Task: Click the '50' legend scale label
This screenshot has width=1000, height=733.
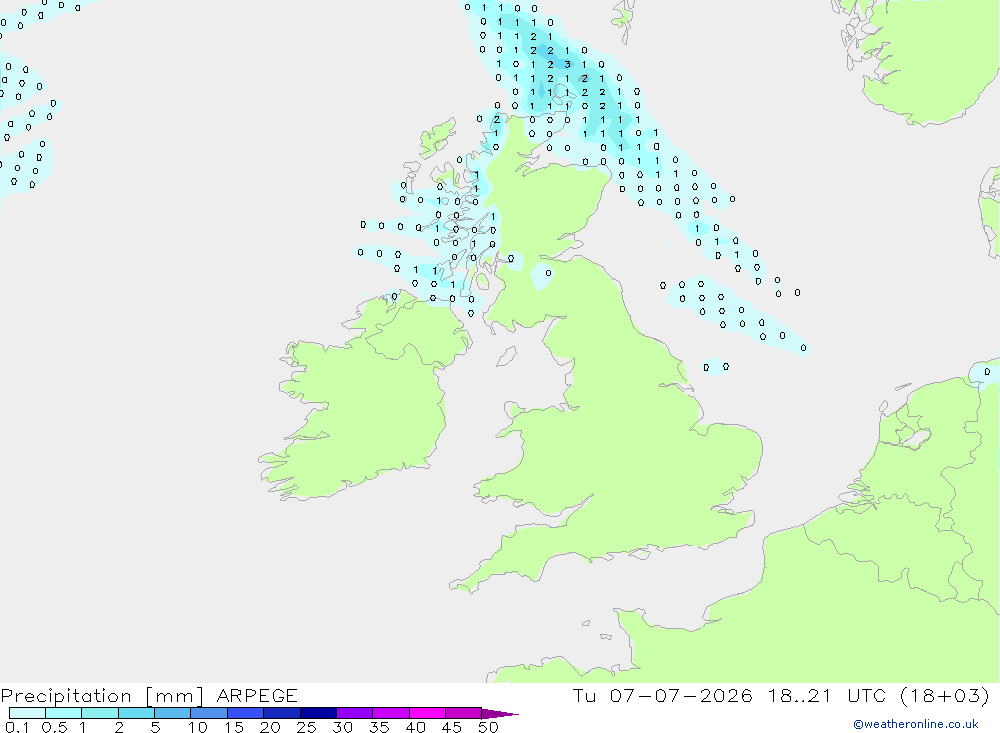Action: [488, 727]
